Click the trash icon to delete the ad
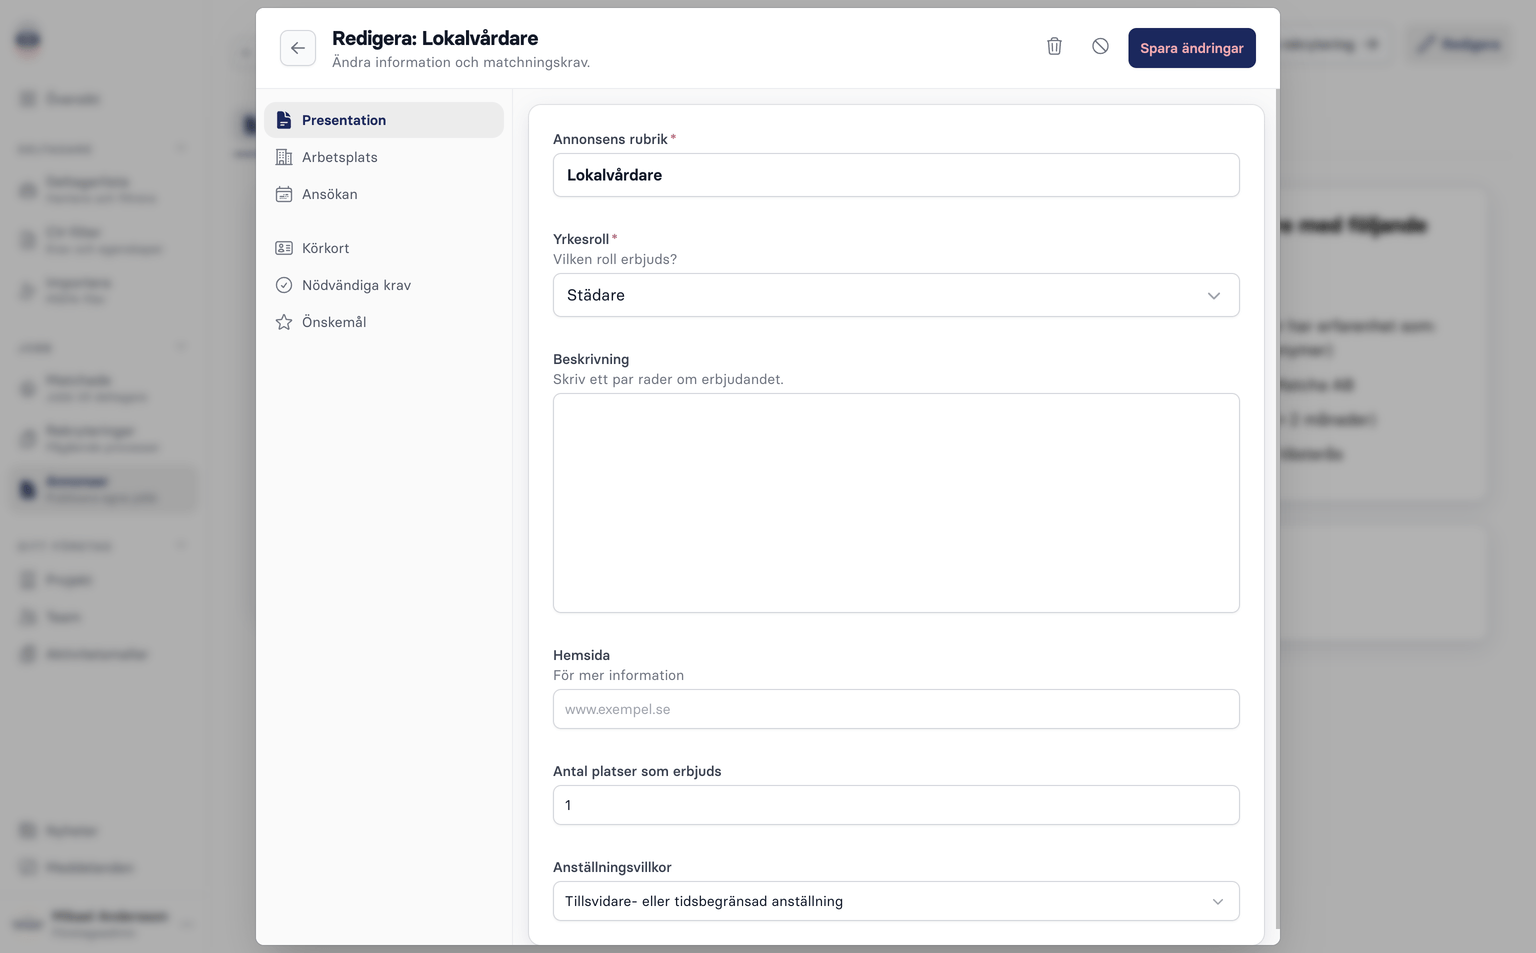 click(1054, 46)
